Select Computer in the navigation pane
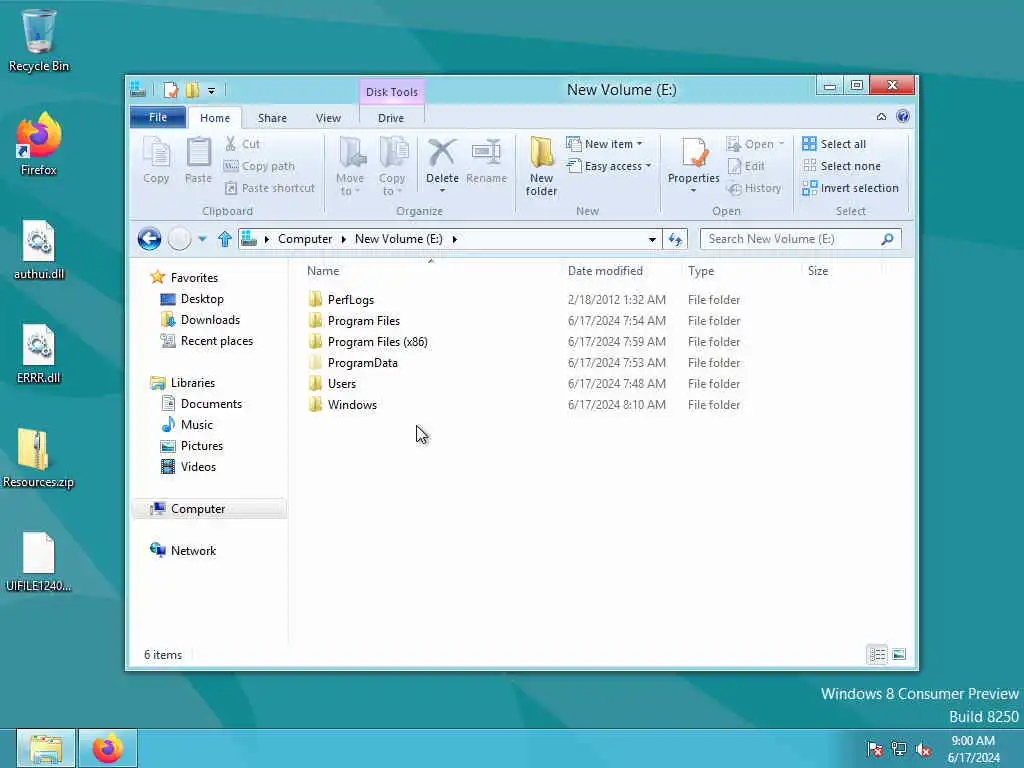The image size is (1024, 768). tap(198, 509)
